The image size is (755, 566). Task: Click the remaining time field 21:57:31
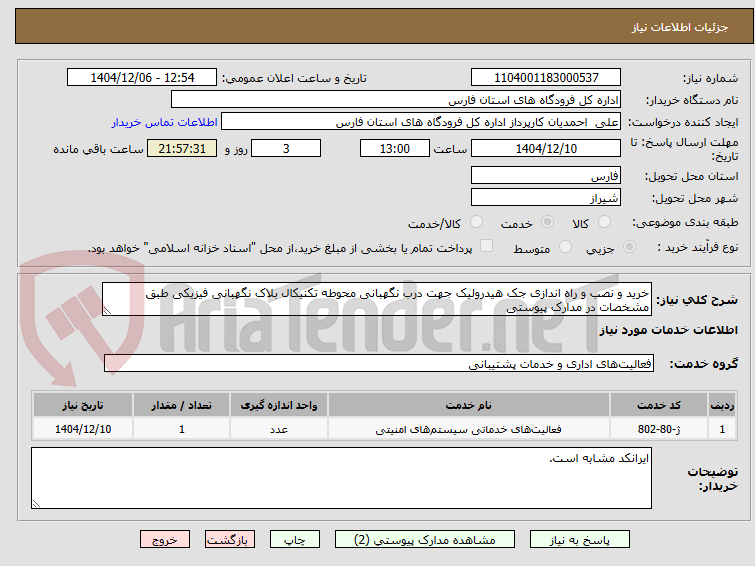pyautogui.click(x=182, y=148)
